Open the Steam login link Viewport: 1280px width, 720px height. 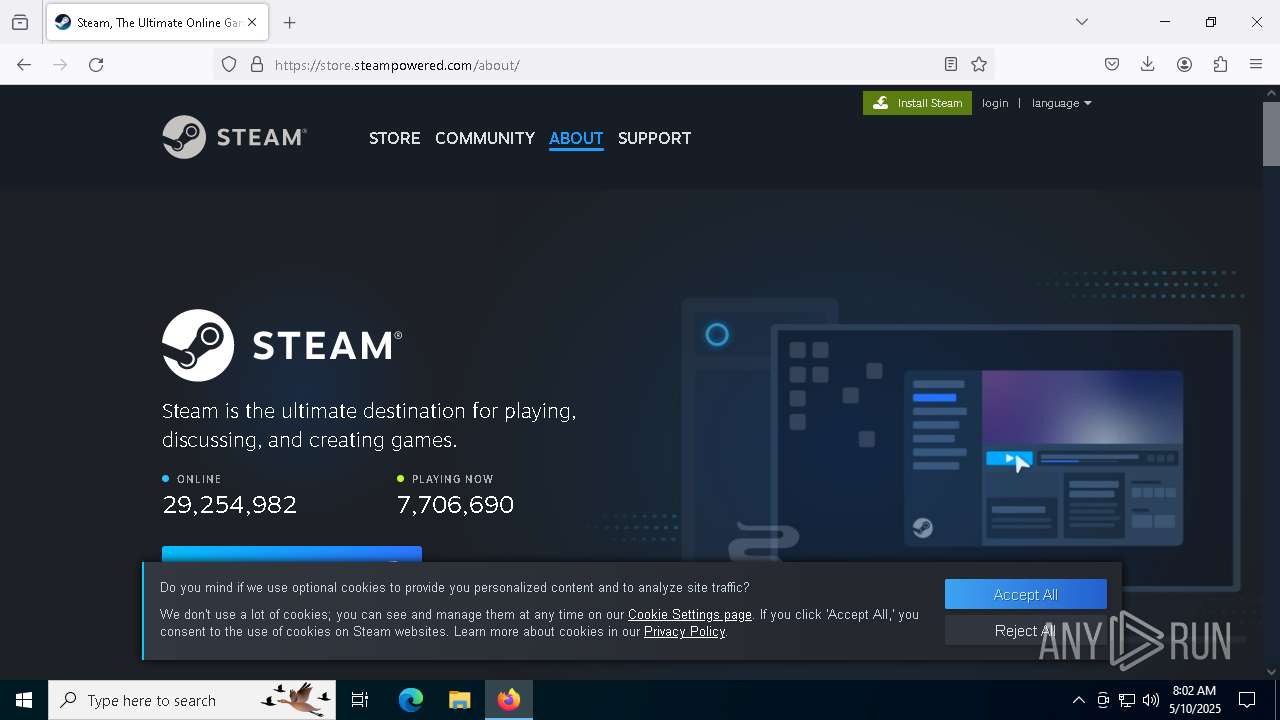click(x=995, y=103)
